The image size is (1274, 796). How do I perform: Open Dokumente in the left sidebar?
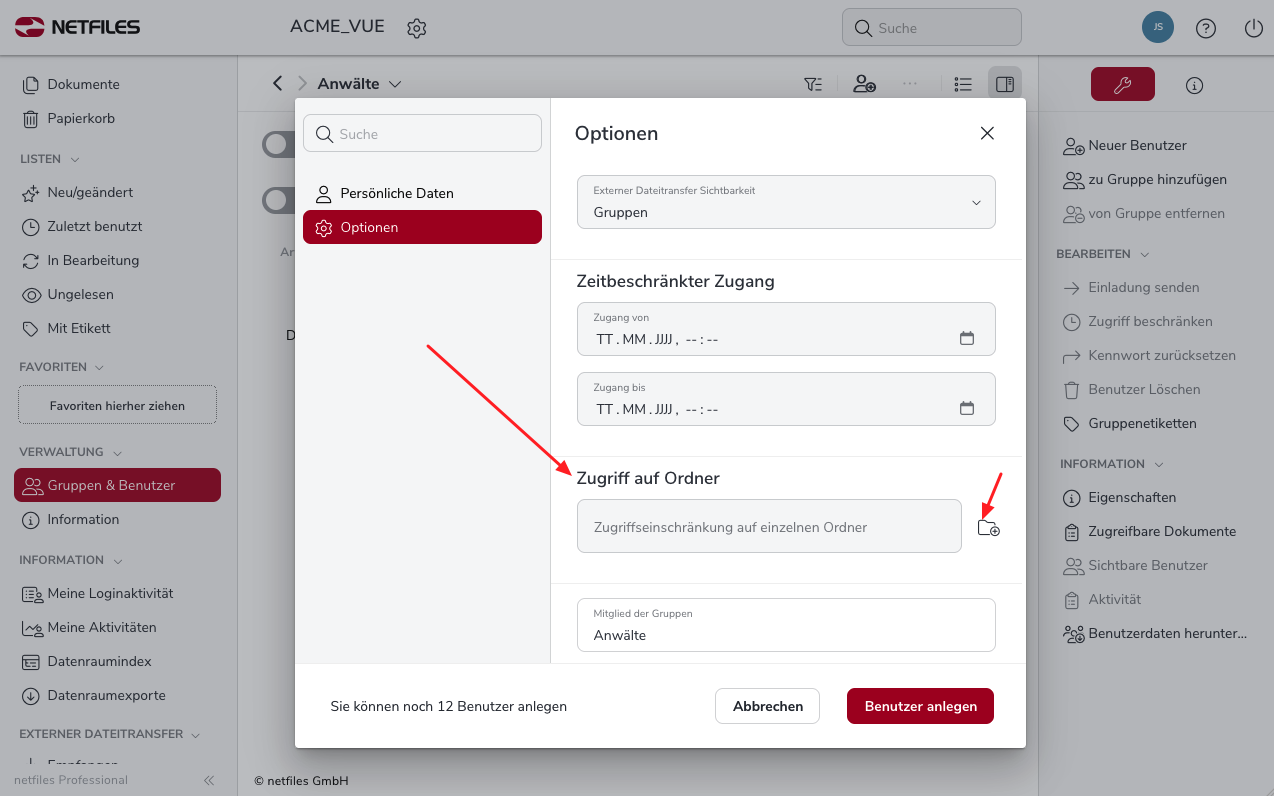coord(83,85)
